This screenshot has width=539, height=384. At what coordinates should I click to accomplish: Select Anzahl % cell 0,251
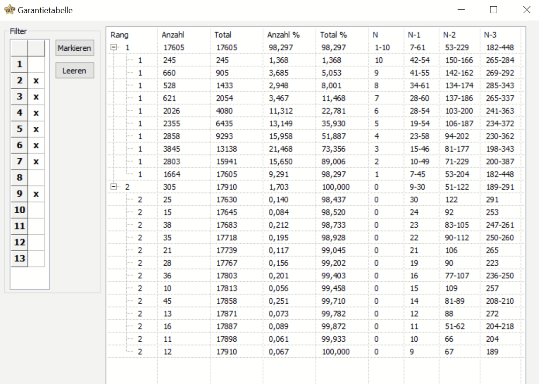(278, 301)
